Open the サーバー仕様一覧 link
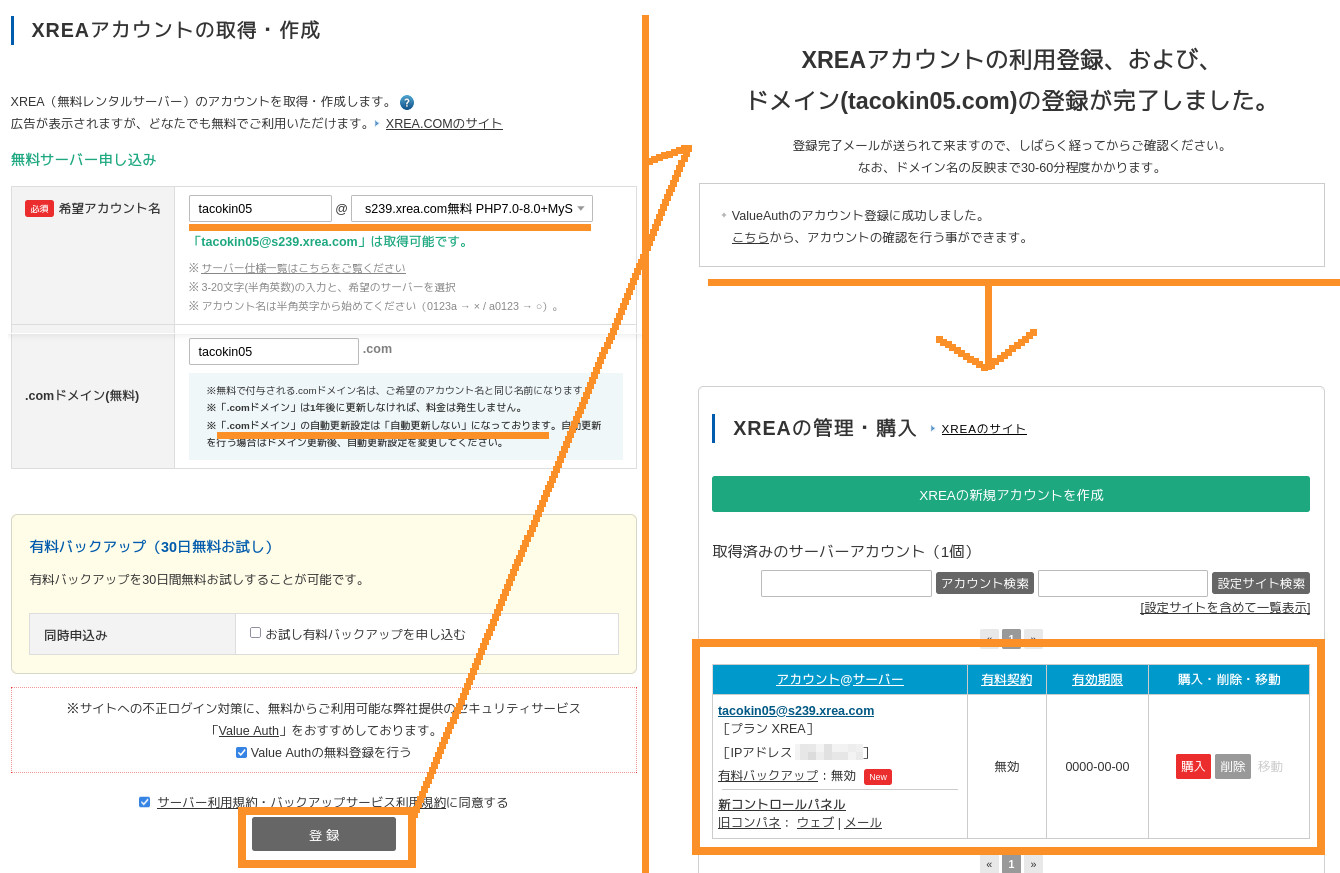This screenshot has height=873, width=1340. tap(303, 268)
